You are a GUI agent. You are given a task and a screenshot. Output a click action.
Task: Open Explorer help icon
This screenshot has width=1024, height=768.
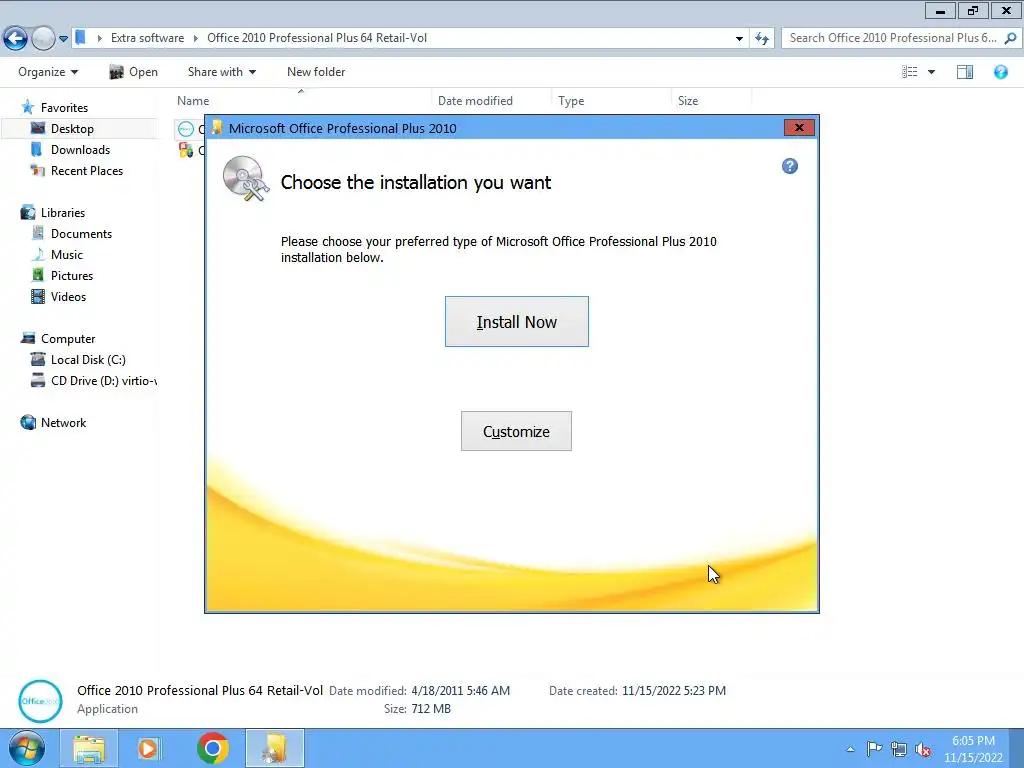pos(1000,72)
